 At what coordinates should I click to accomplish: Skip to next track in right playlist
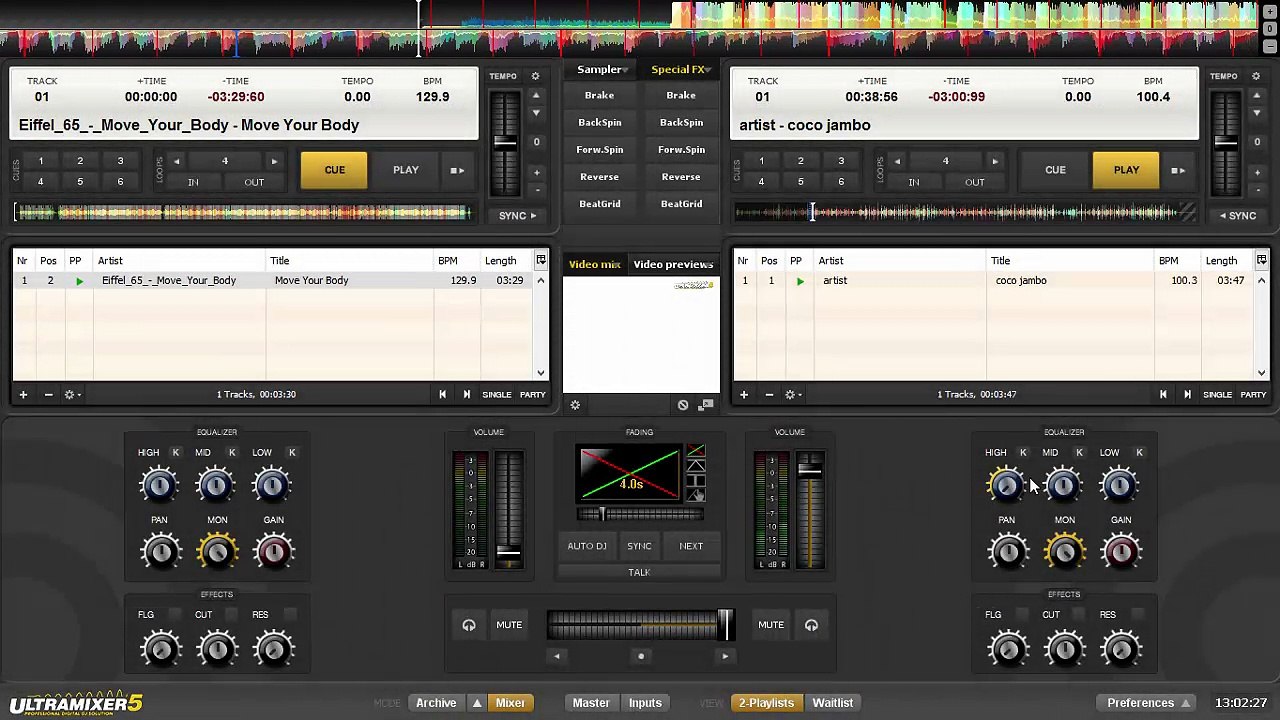point(1187,395)
